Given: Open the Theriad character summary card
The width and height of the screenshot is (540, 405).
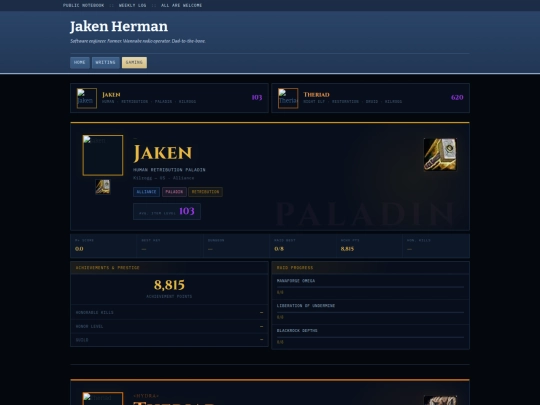Looking at the screenshot, I should click(371, 98).
